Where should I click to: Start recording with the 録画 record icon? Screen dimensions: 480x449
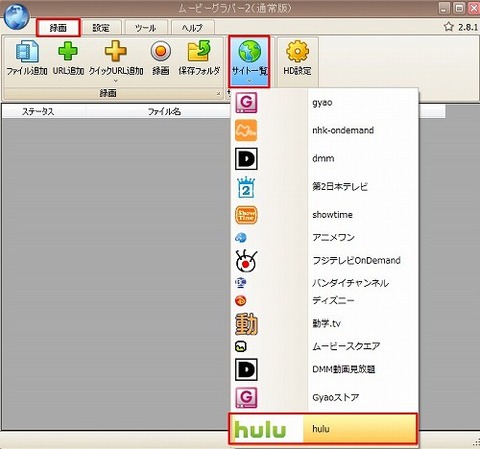pyautogui.click(x=161, y=51)
